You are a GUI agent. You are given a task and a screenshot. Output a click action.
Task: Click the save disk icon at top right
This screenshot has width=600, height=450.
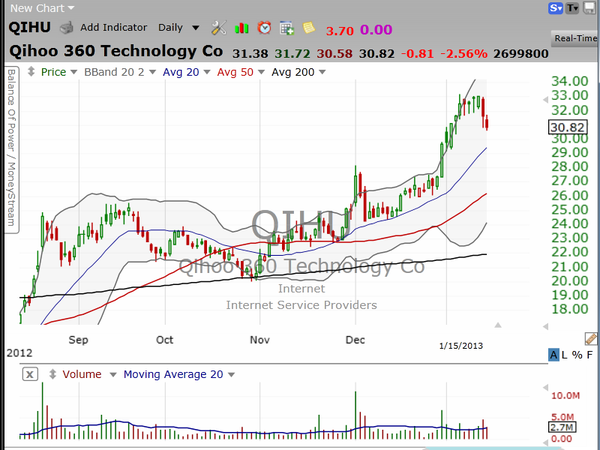click(589, 8)
